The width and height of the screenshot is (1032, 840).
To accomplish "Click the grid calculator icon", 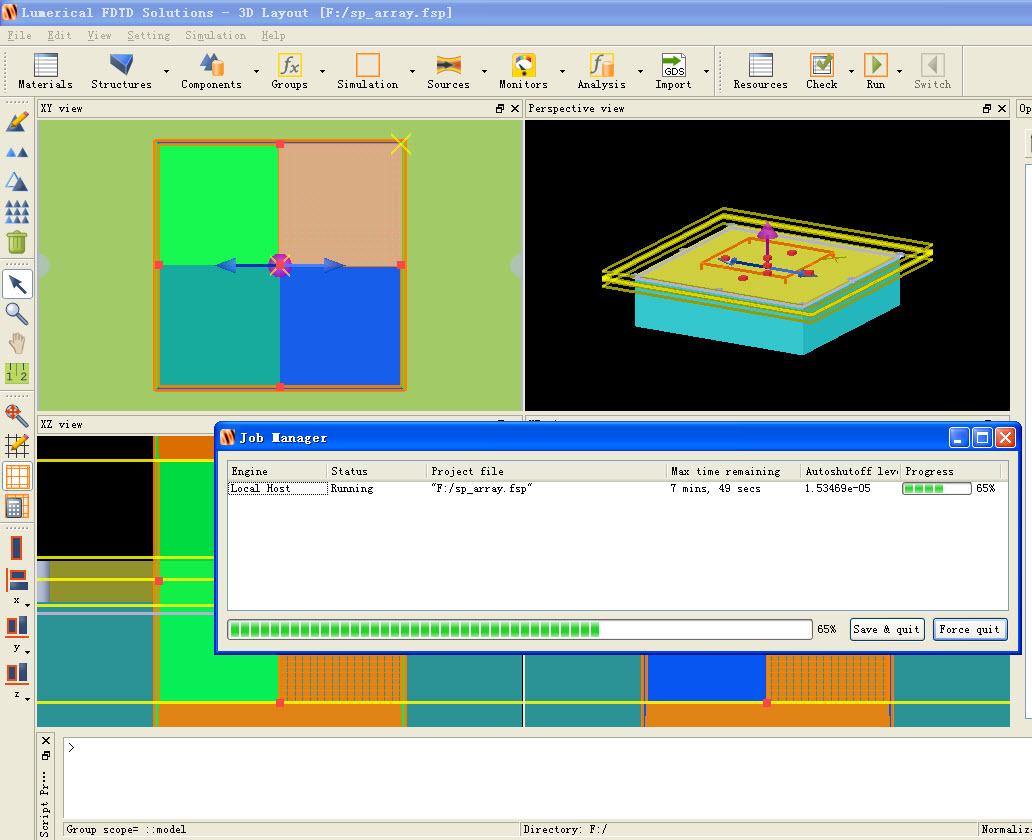I will pyautogui.click(x=17, y=506).
